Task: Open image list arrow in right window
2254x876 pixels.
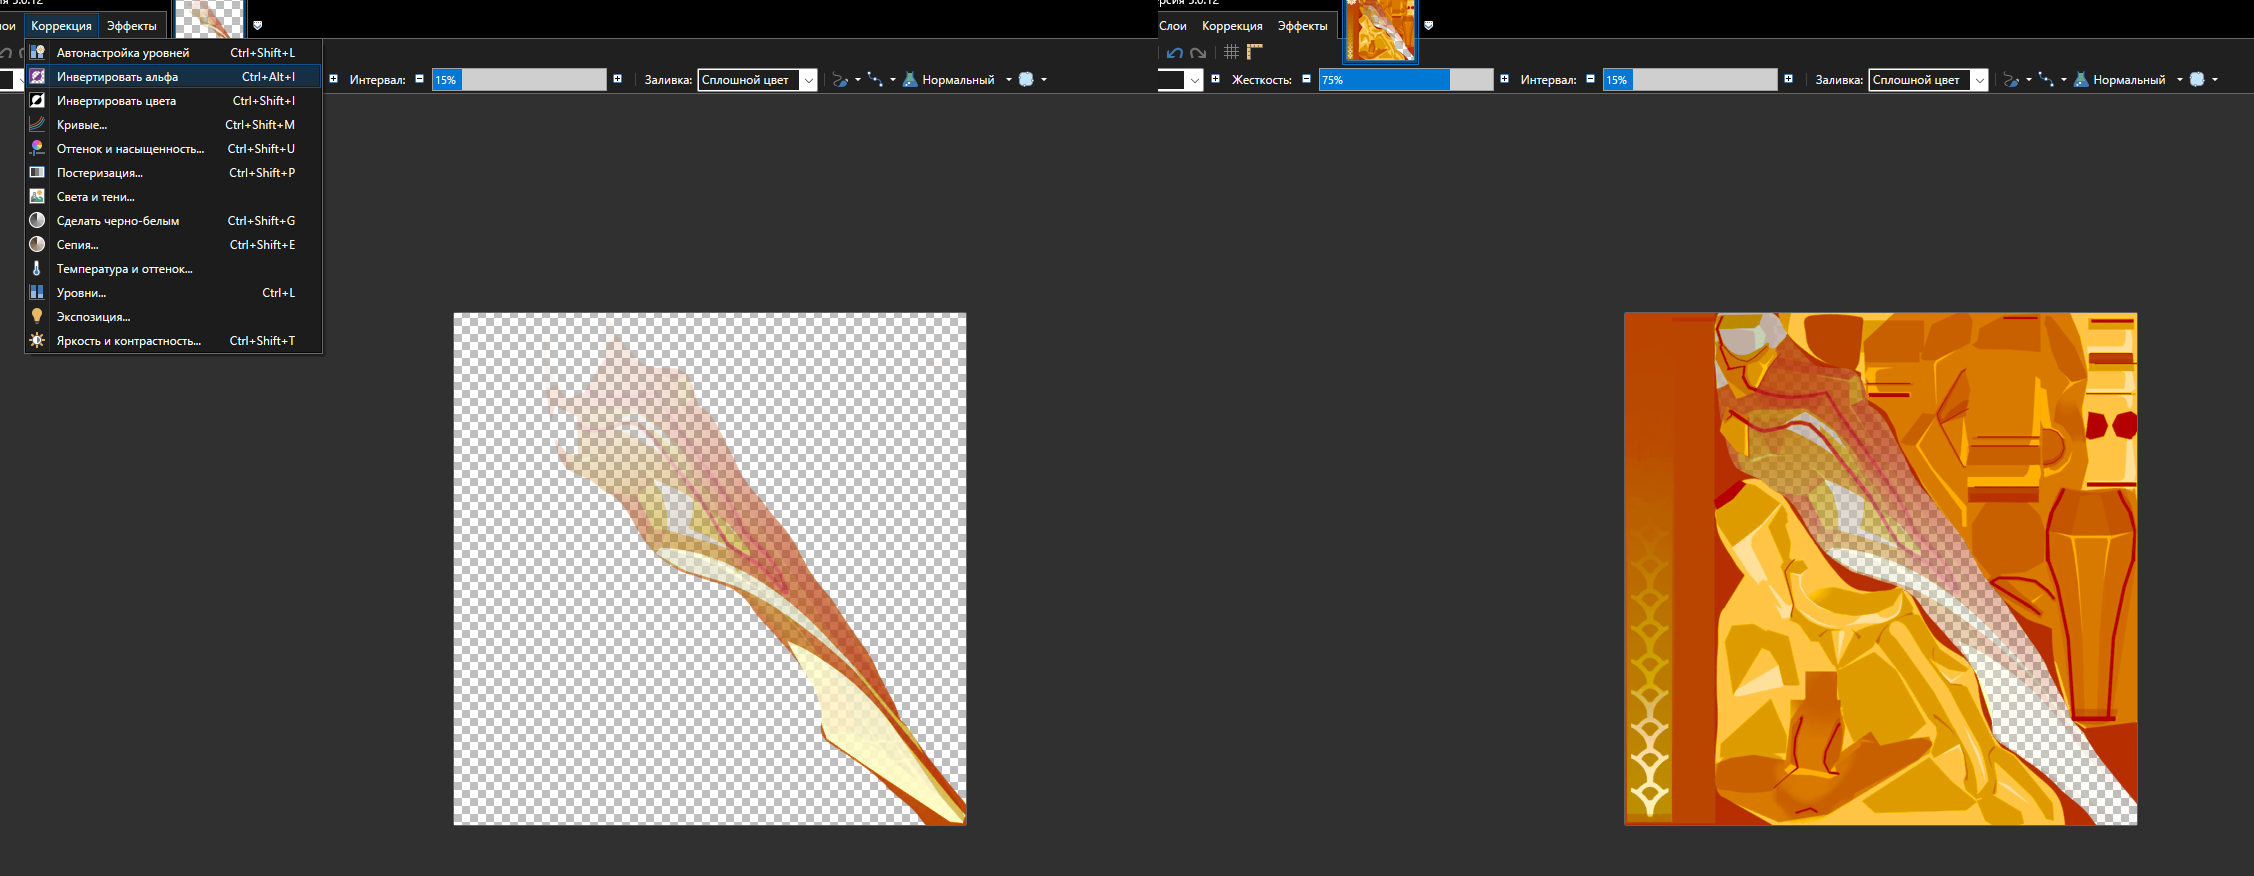Action: [1428, 25]
